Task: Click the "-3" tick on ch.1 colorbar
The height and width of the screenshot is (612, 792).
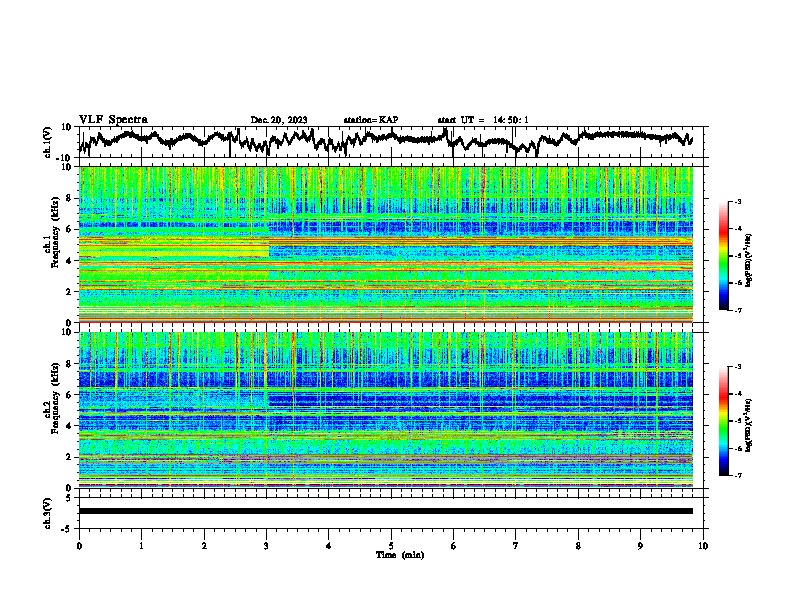Action: click(x=737, y=201)
